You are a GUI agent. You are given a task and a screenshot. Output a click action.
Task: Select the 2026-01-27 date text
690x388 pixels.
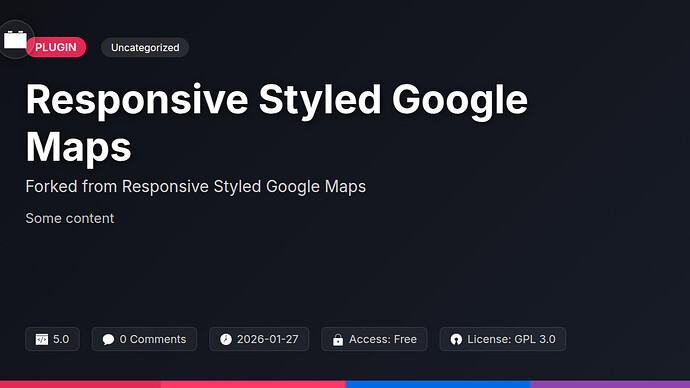[268, 339]
